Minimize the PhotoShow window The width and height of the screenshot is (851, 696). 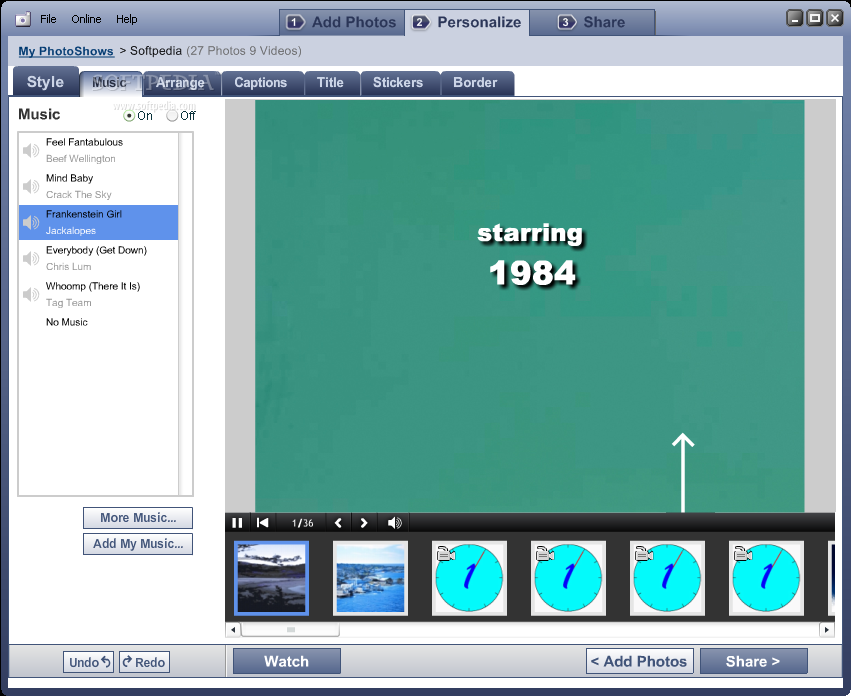coord(795,18)
